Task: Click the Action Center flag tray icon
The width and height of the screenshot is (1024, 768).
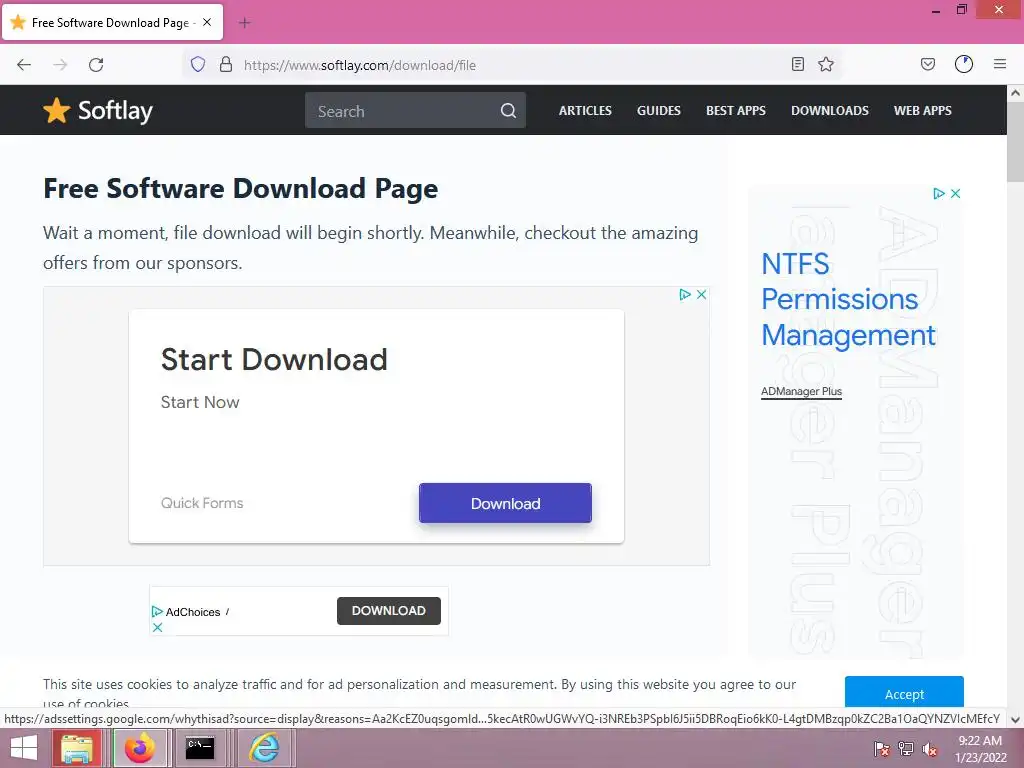Action: tap(882, 748)
